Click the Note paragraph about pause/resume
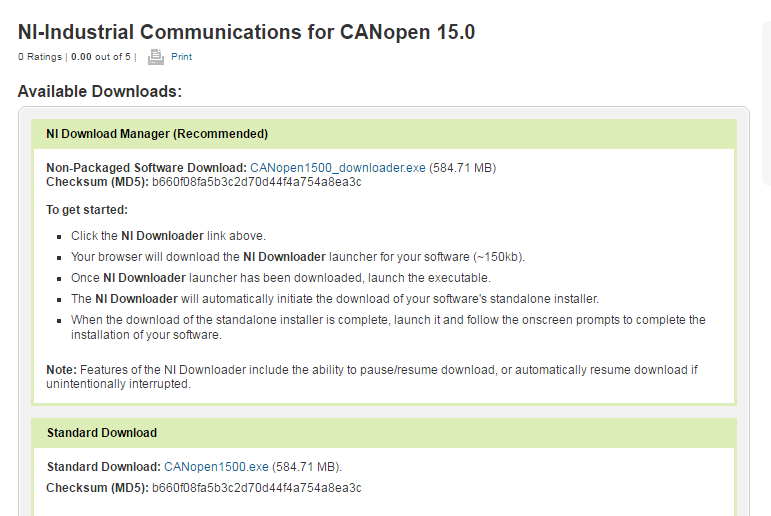The width and height of the screenshot is (771, 516). [x=371, y=376]
